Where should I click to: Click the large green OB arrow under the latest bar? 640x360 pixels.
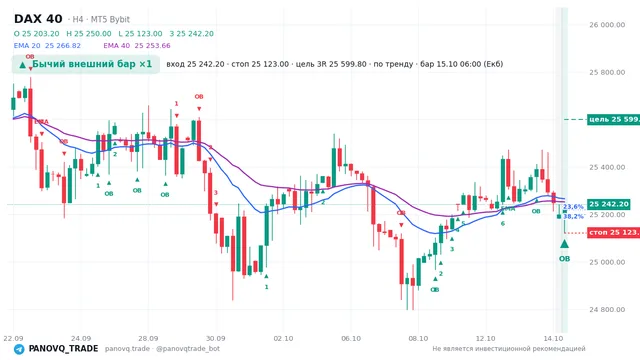pos(564,244)
